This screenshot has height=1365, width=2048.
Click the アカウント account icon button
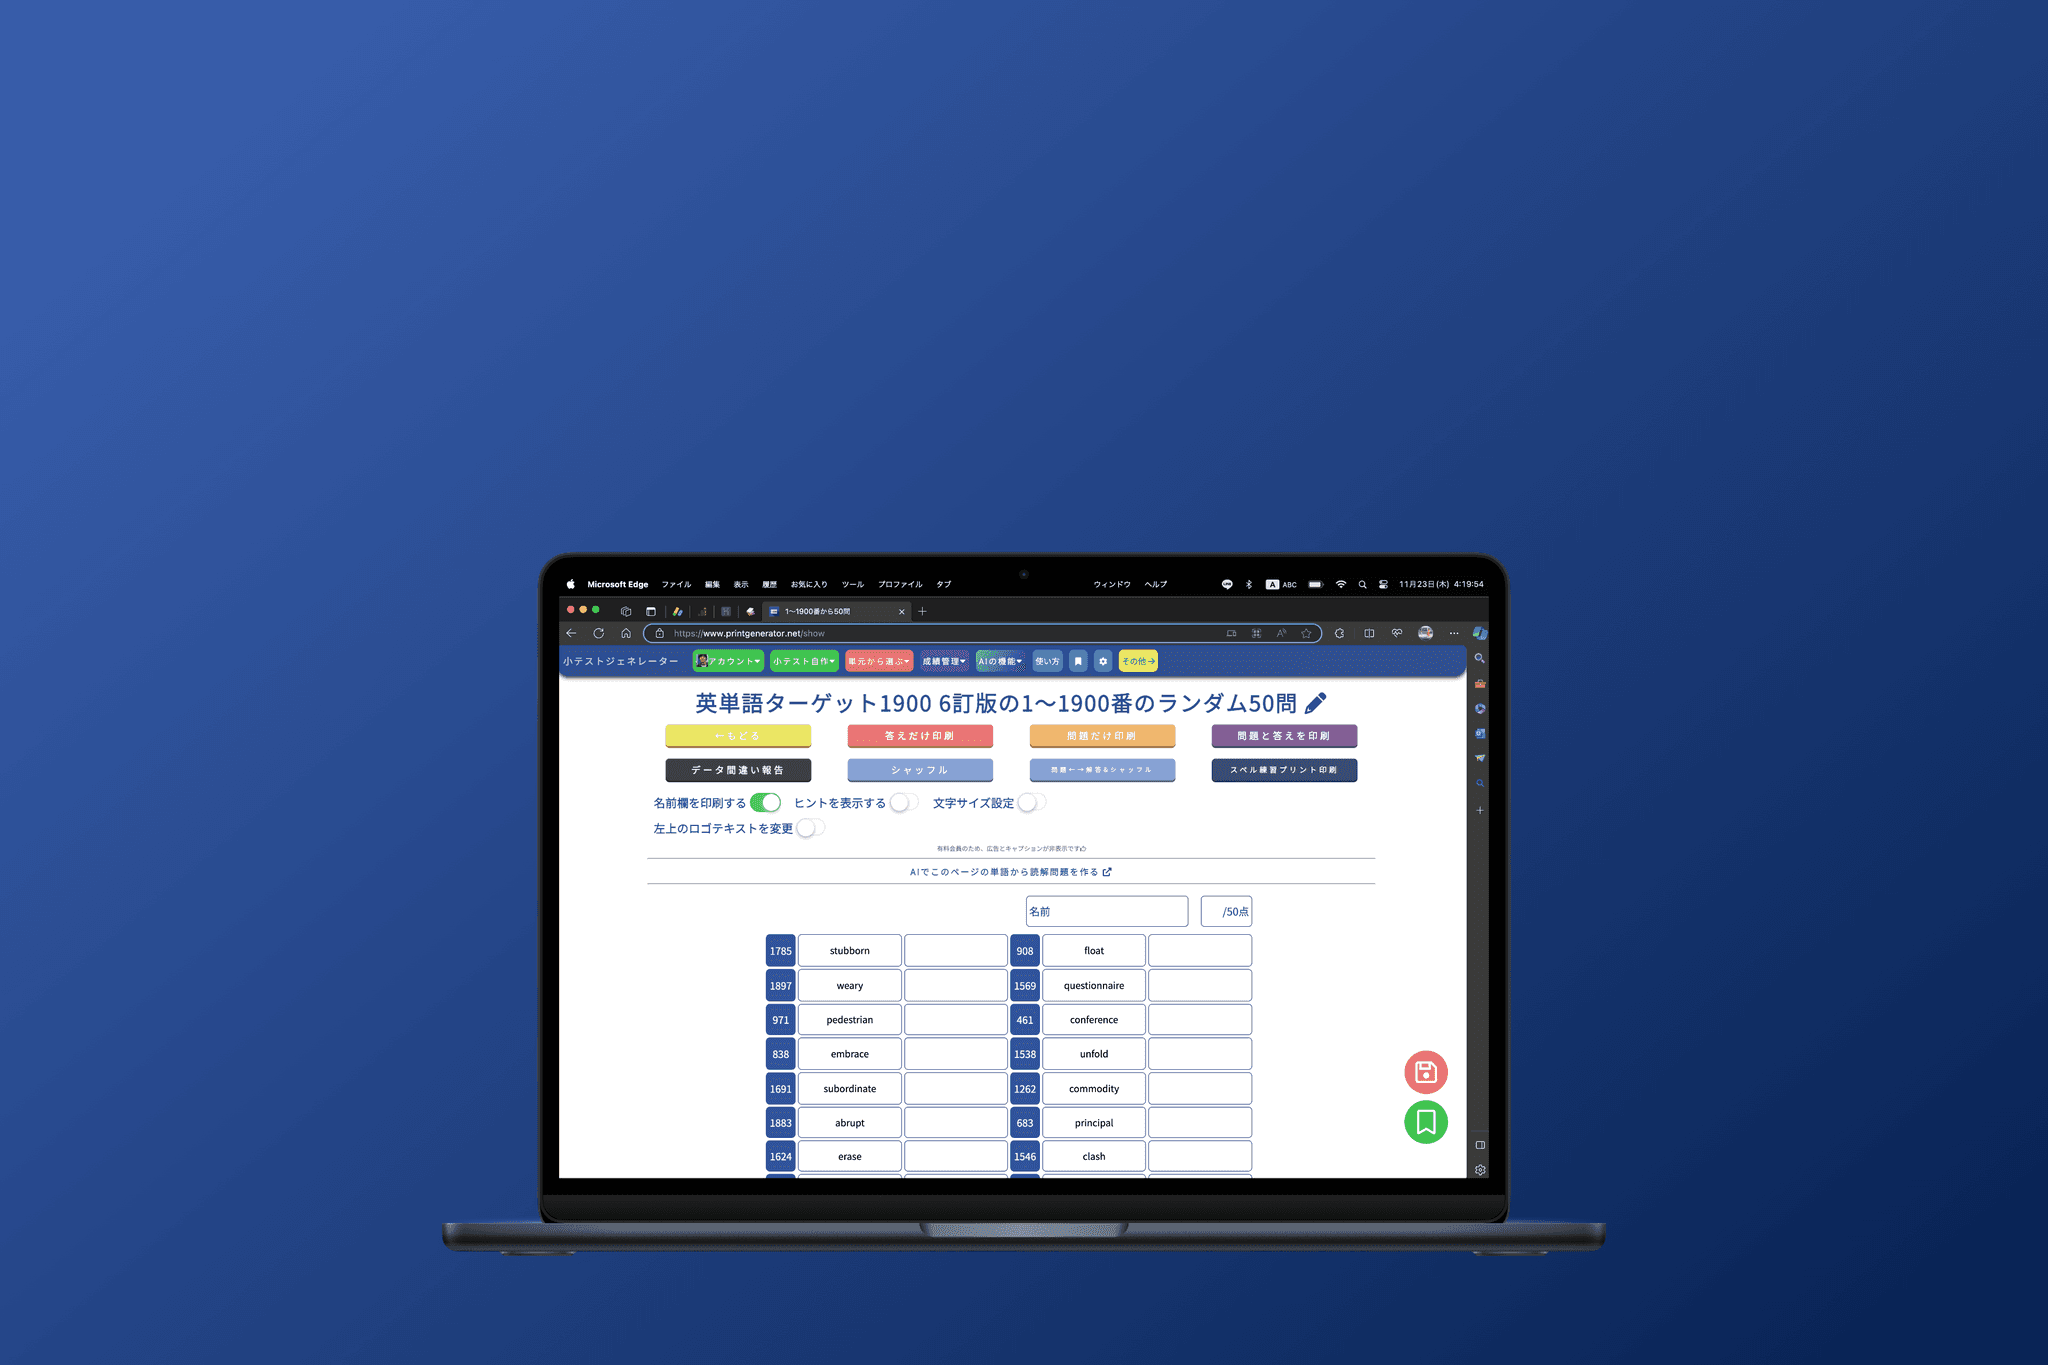click(x=728, y=660)
